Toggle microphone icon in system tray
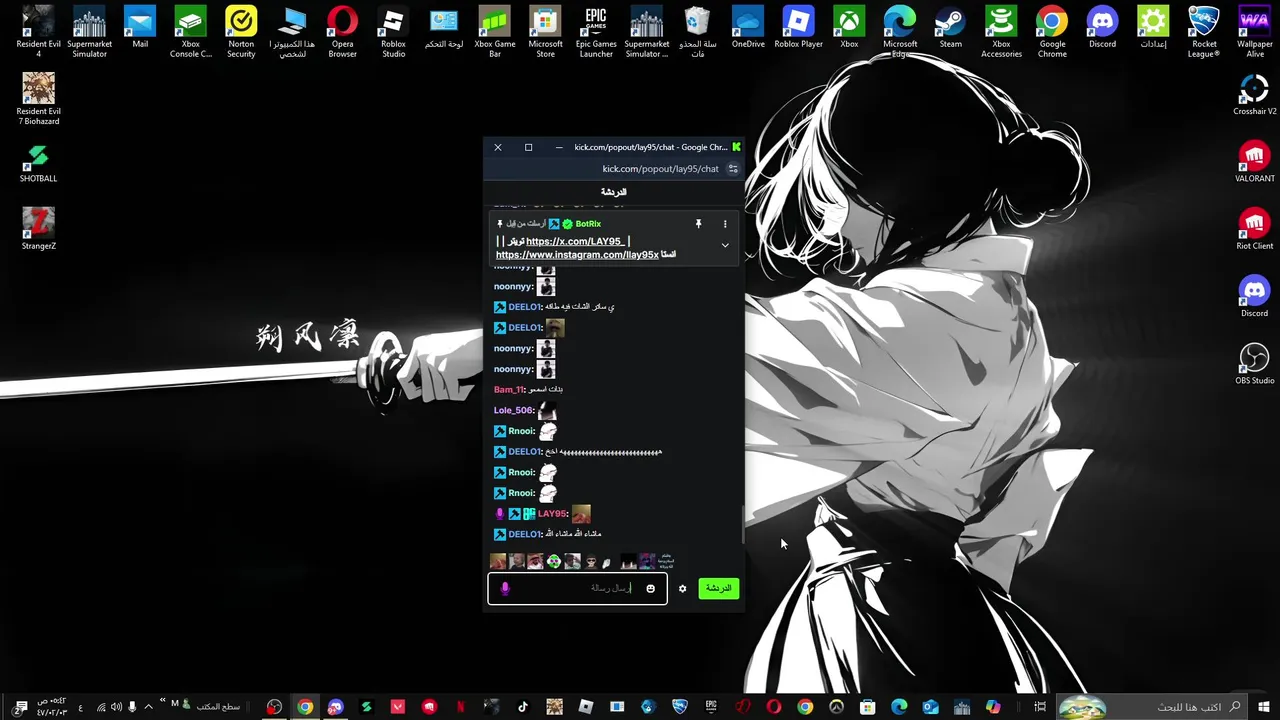The width and height of the screenshot is (1280, 720). [x=132, y=707]
